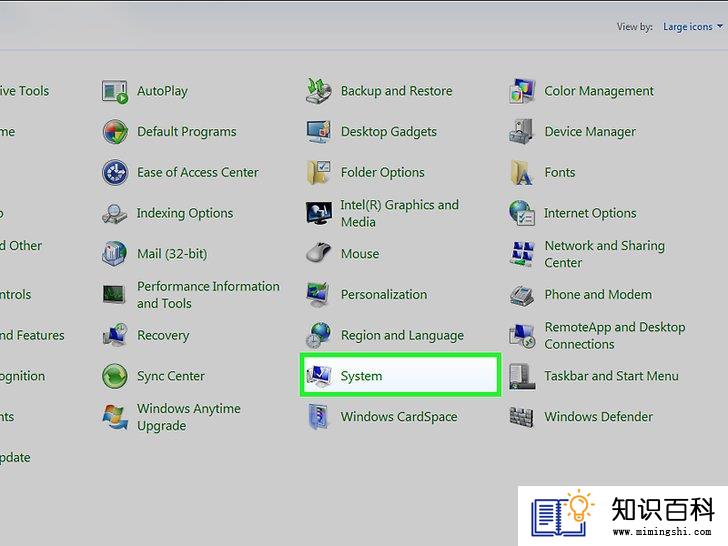Click the Phone and Modem link

coord(598,295)
